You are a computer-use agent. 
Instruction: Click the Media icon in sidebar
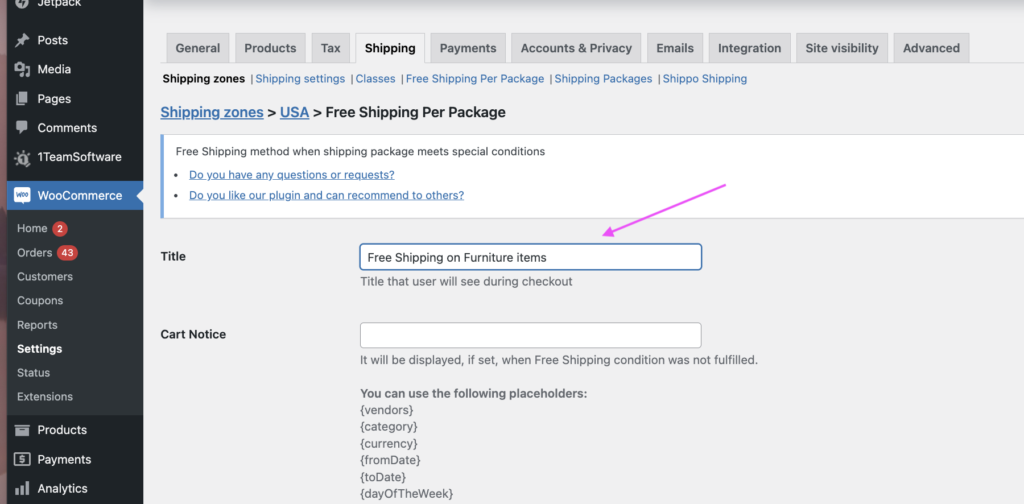(x=22, y=70)
